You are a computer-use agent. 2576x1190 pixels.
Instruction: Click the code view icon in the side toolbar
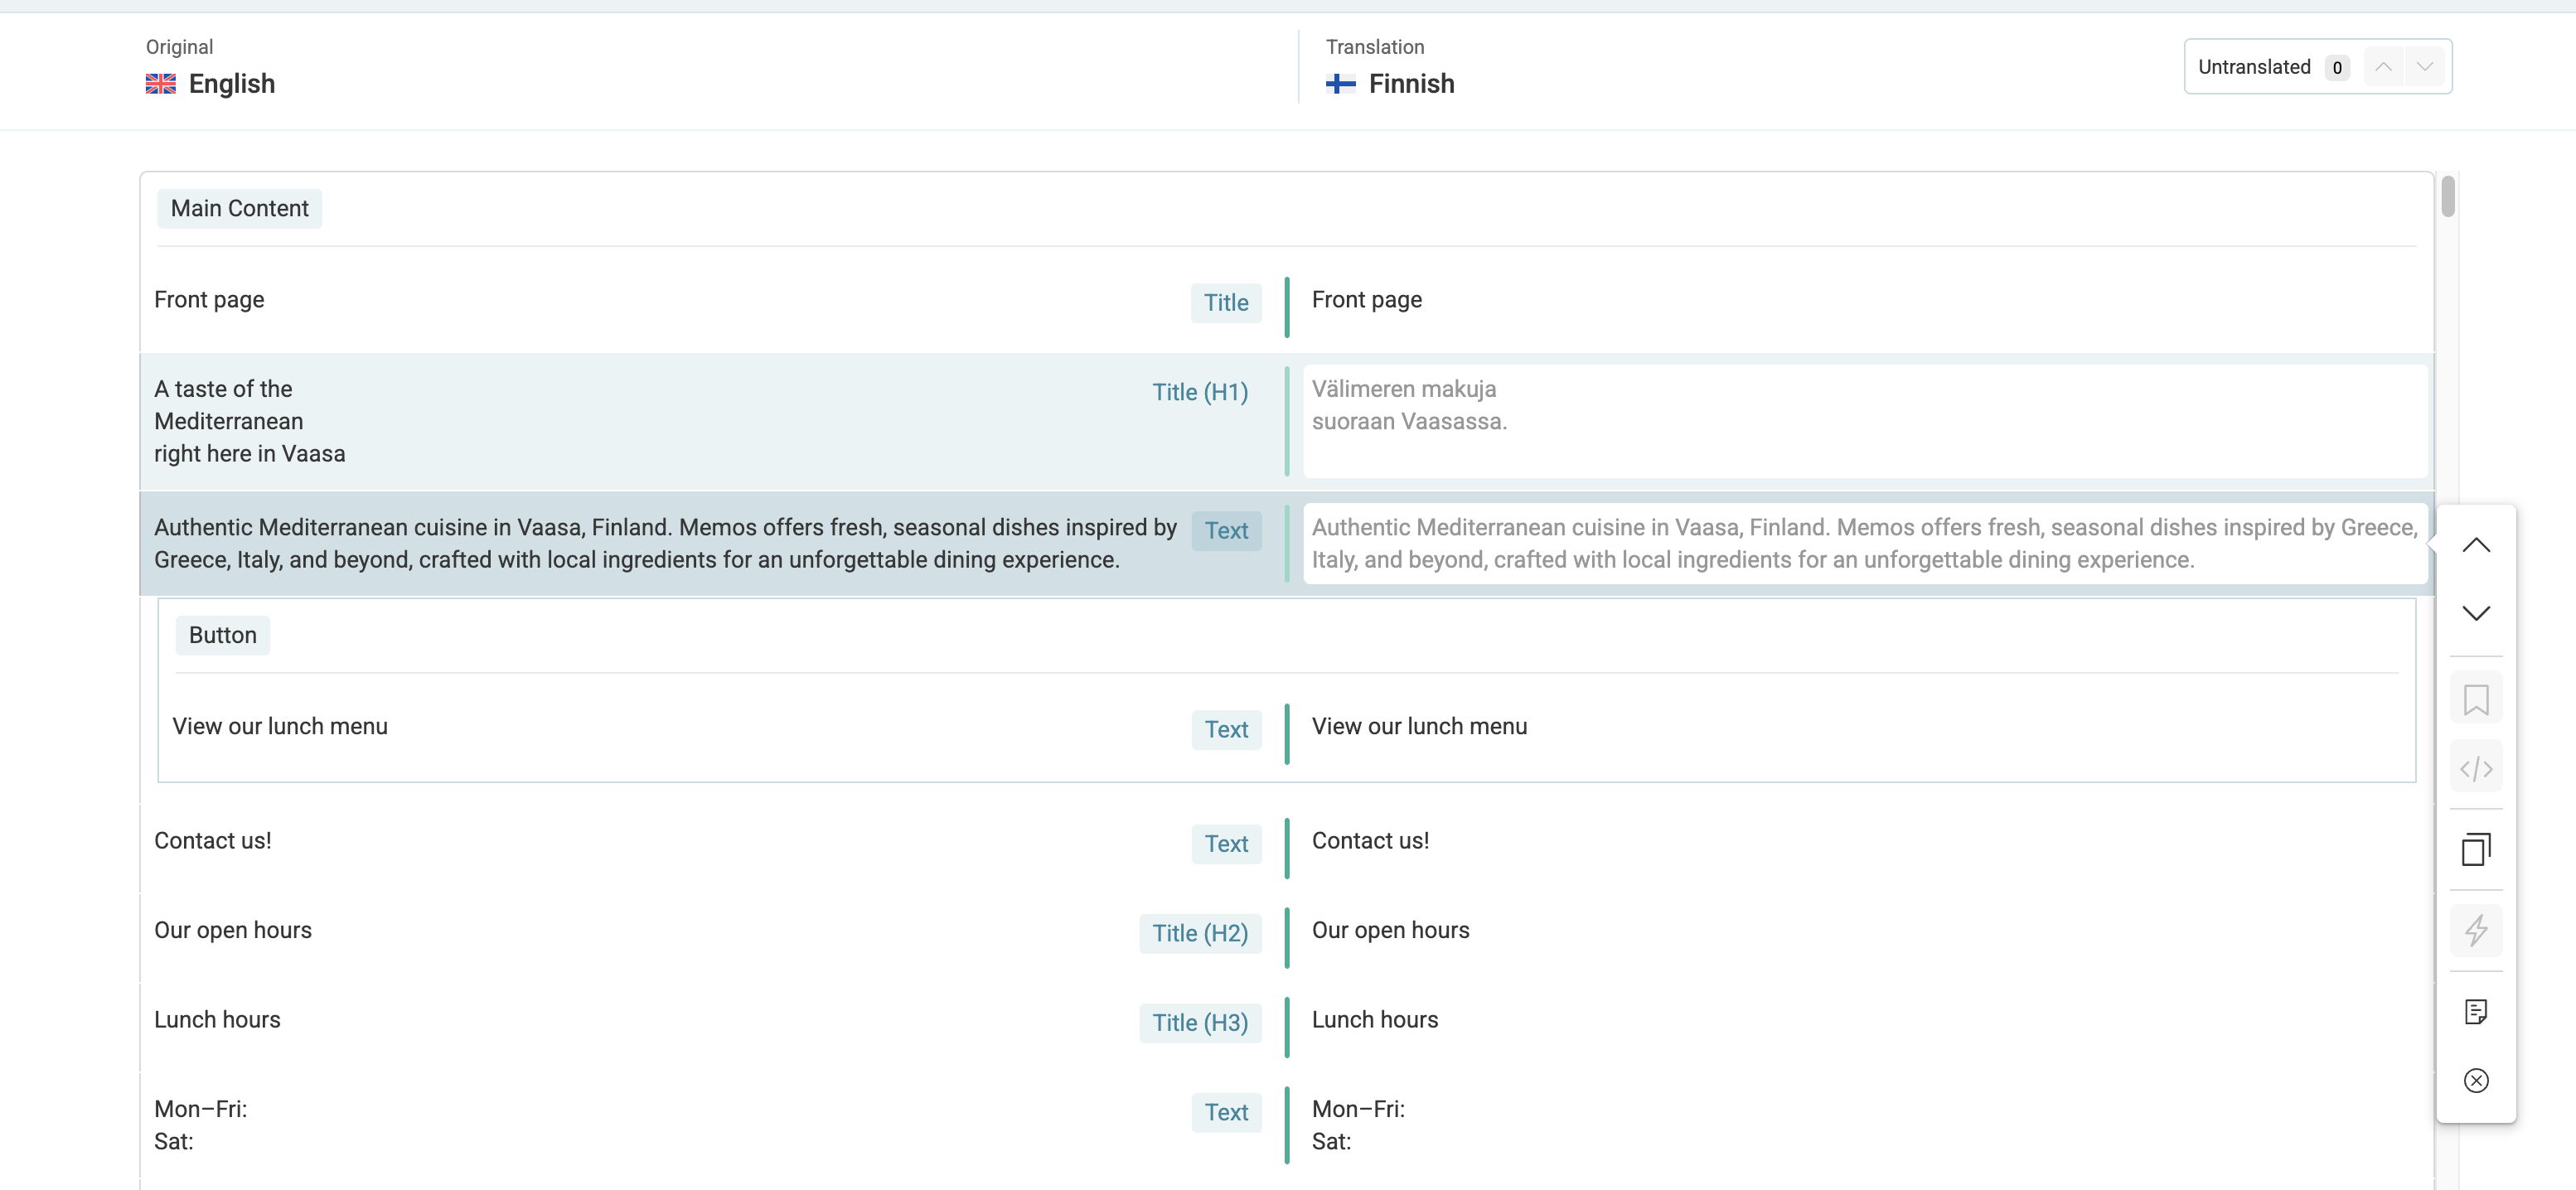2475,768
